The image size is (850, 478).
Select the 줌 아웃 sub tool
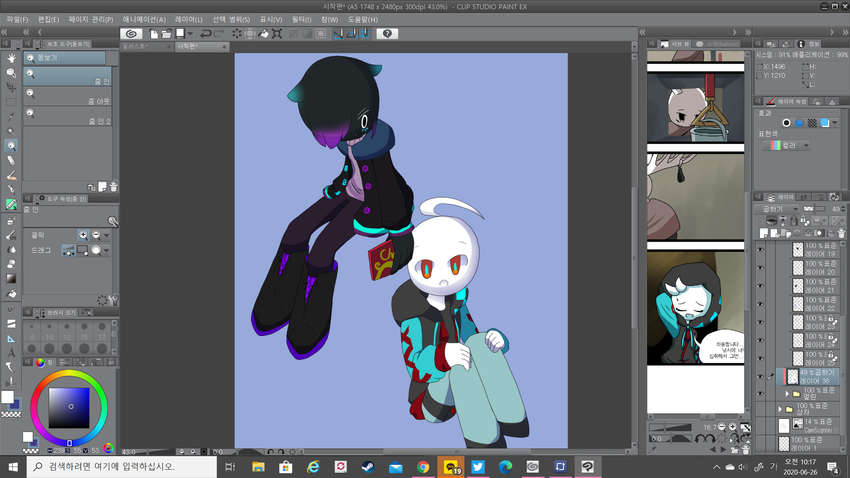[67, 96]
